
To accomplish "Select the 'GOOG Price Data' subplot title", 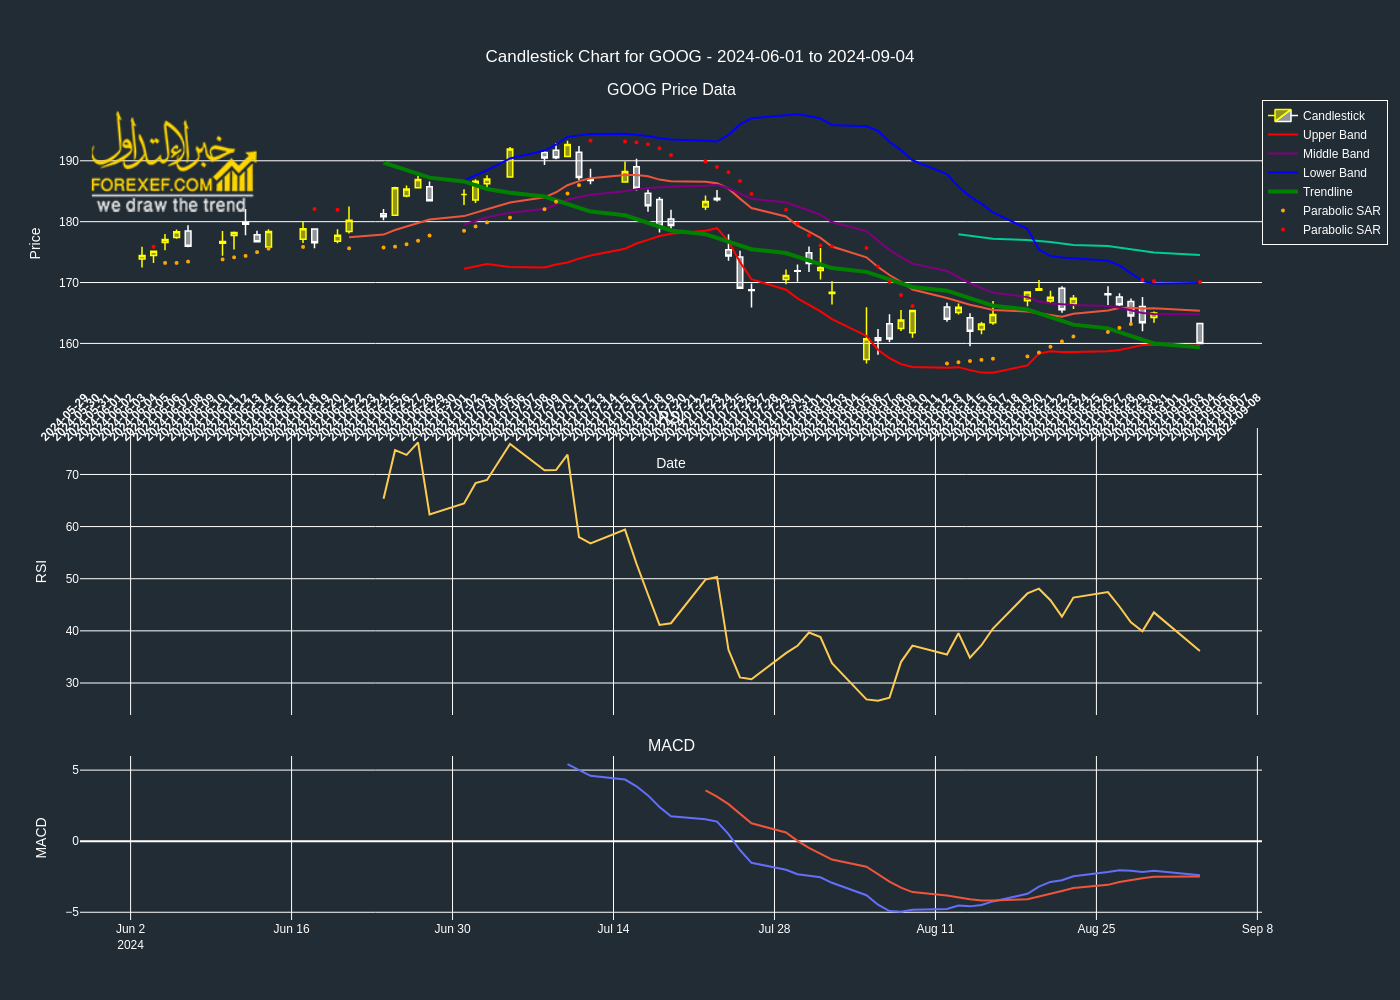I will (x=671, y=90).
